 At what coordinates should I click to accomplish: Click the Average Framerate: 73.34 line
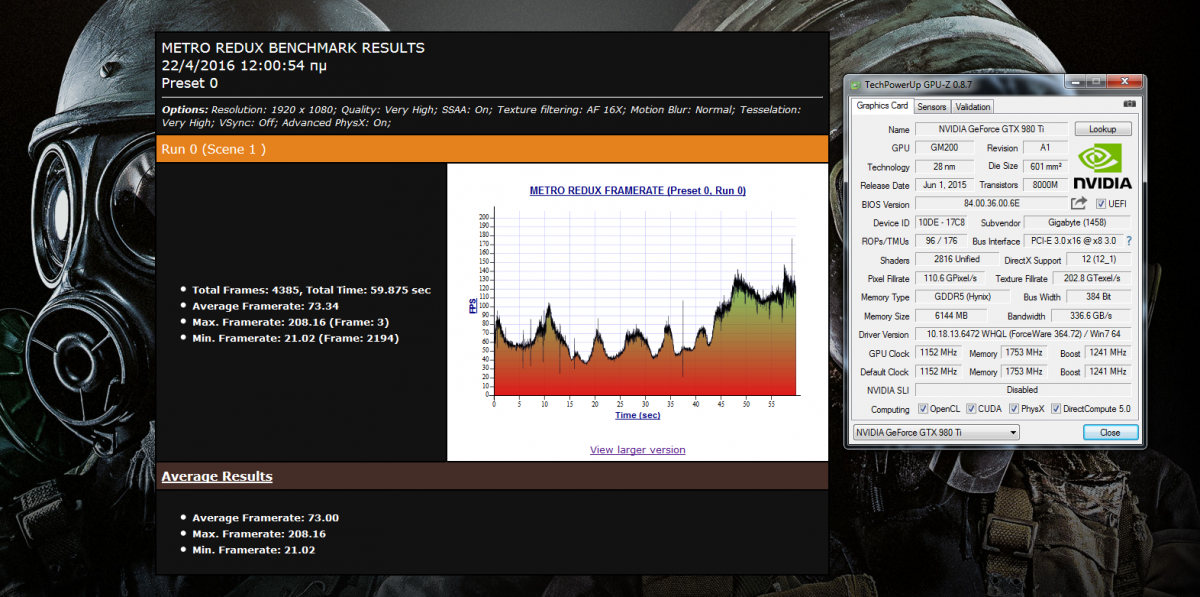pos(266,306)
